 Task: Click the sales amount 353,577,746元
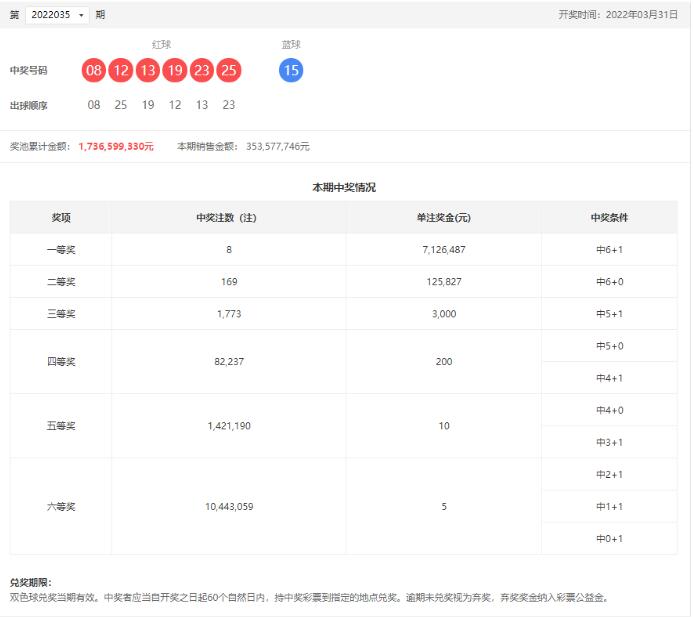click(278, 147)
